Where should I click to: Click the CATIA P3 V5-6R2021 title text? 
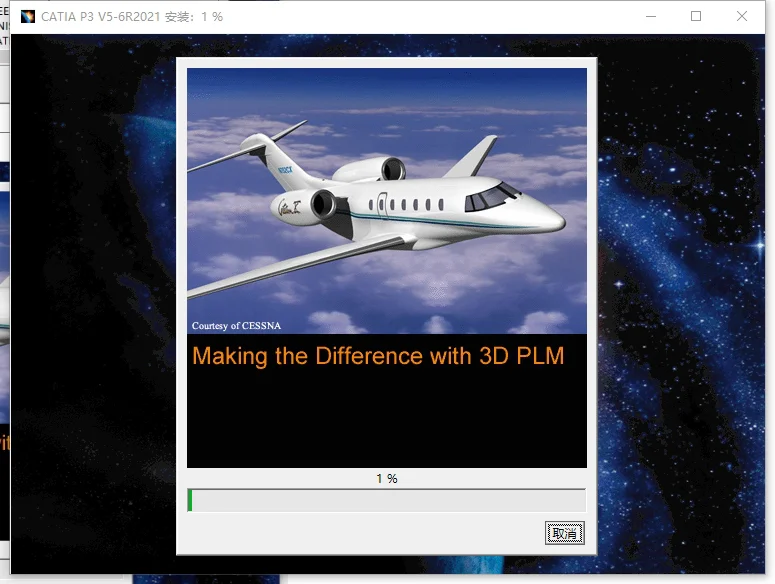click(x=131, y=17)
